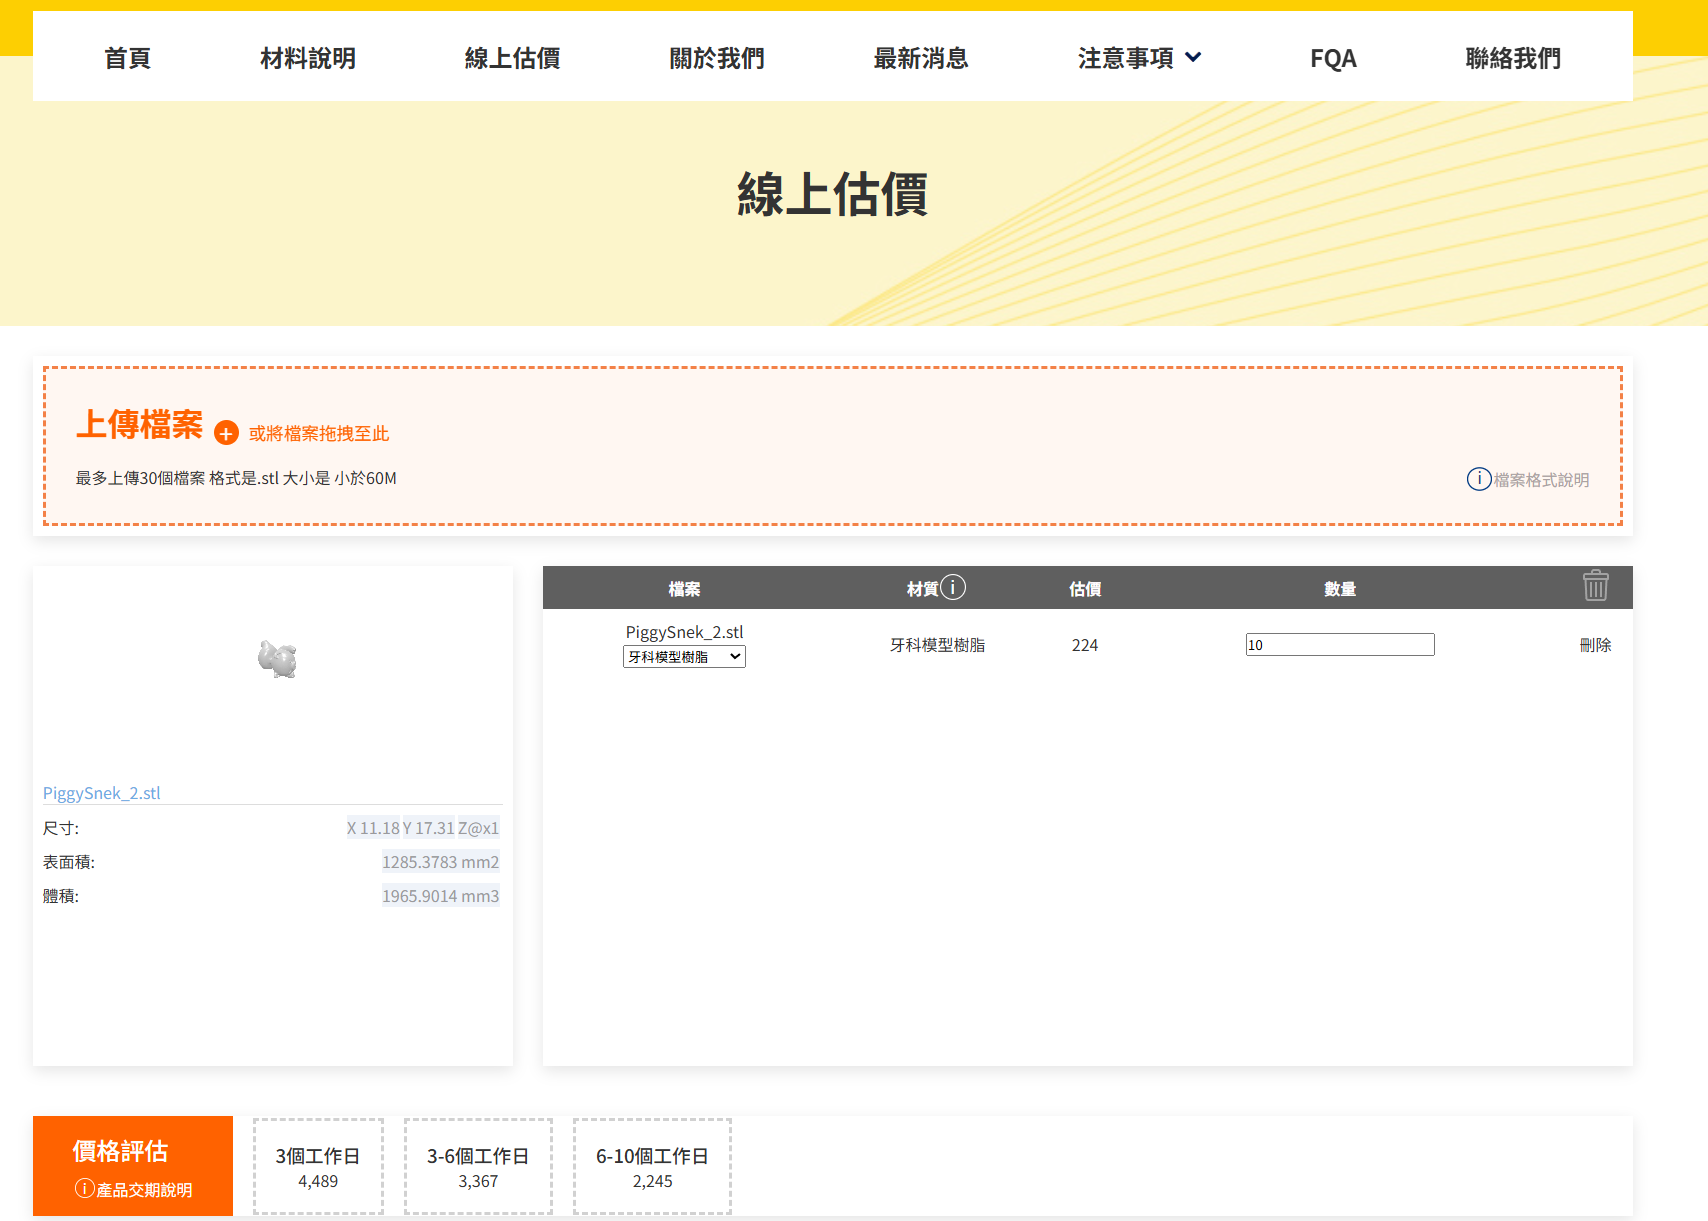The image size is (1708, 1221).
Task: Open the 材料說明 menu item
Action: pos(308,58)
